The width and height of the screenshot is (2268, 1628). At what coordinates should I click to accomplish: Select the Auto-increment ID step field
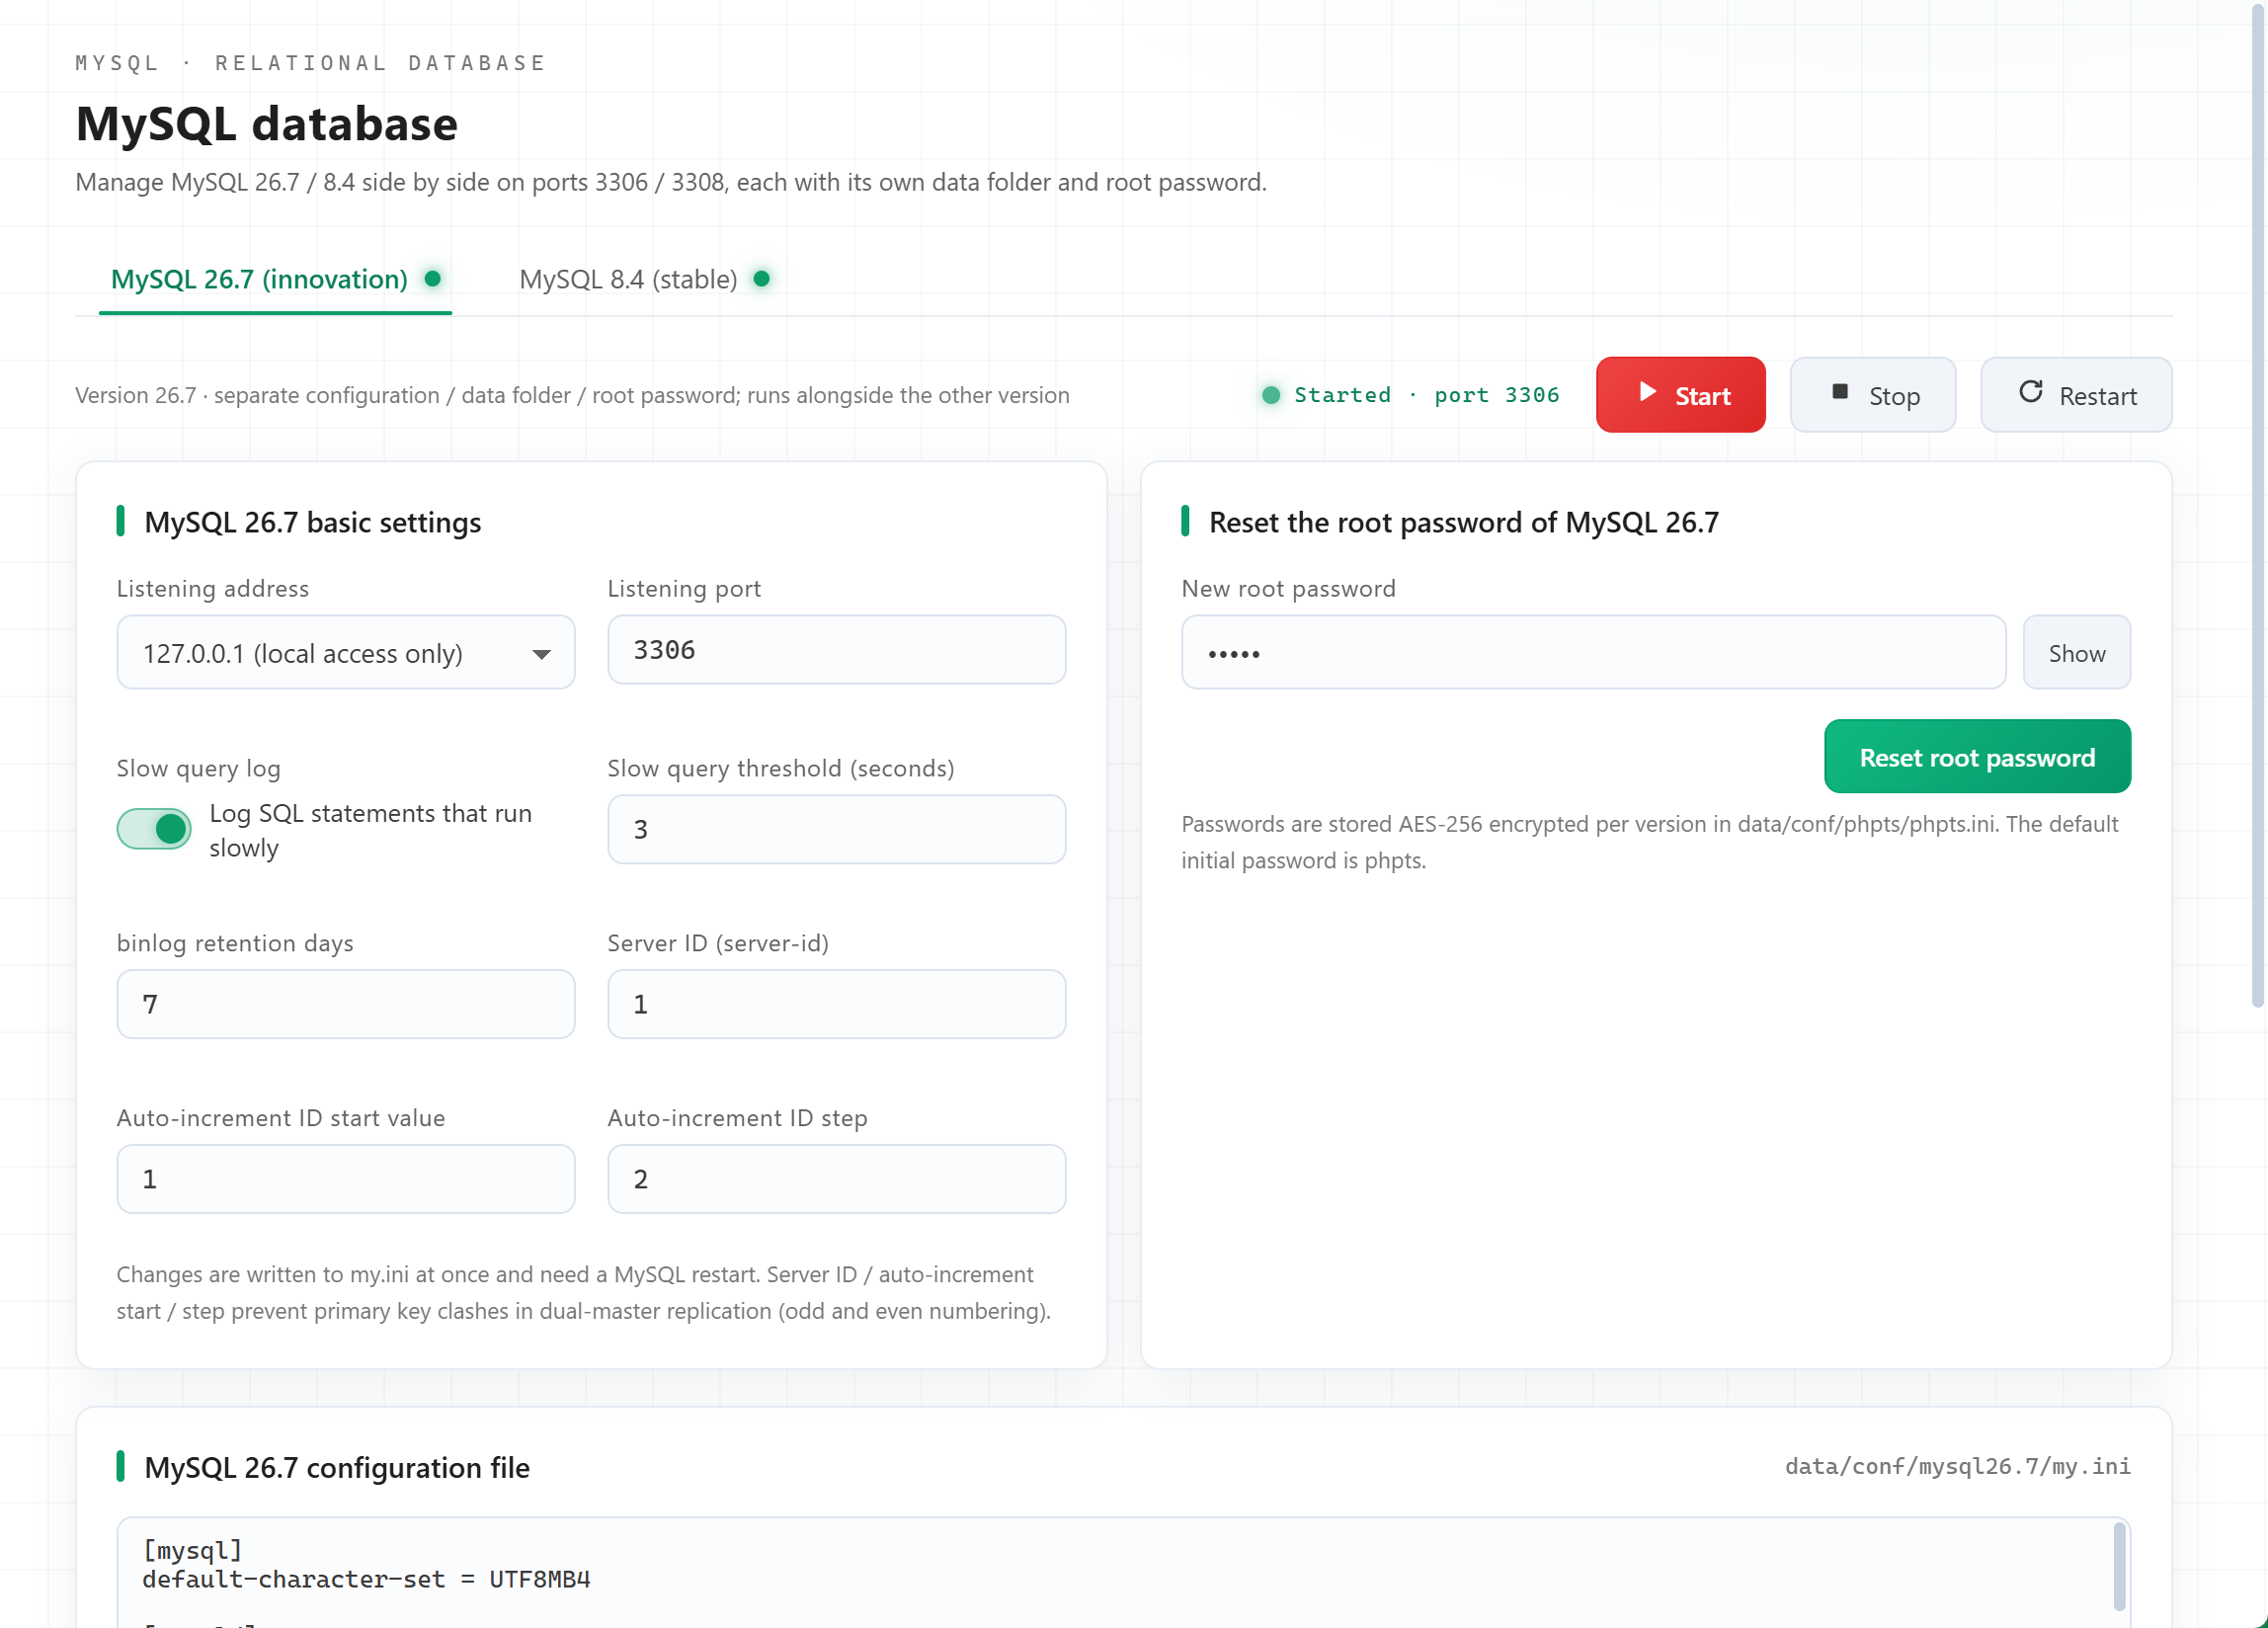pyautogui.click(x=836, y=1179)
